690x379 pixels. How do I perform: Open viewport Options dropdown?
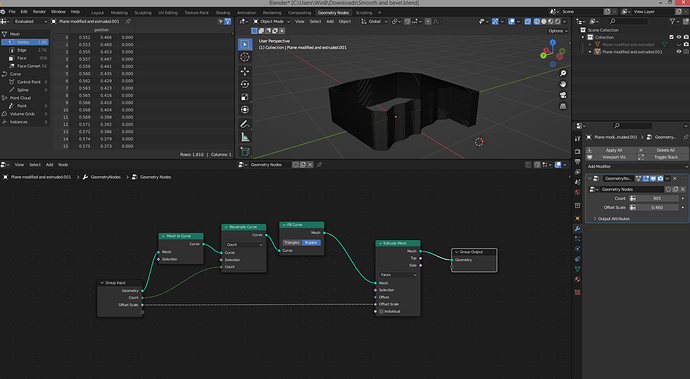pos(558,31)
